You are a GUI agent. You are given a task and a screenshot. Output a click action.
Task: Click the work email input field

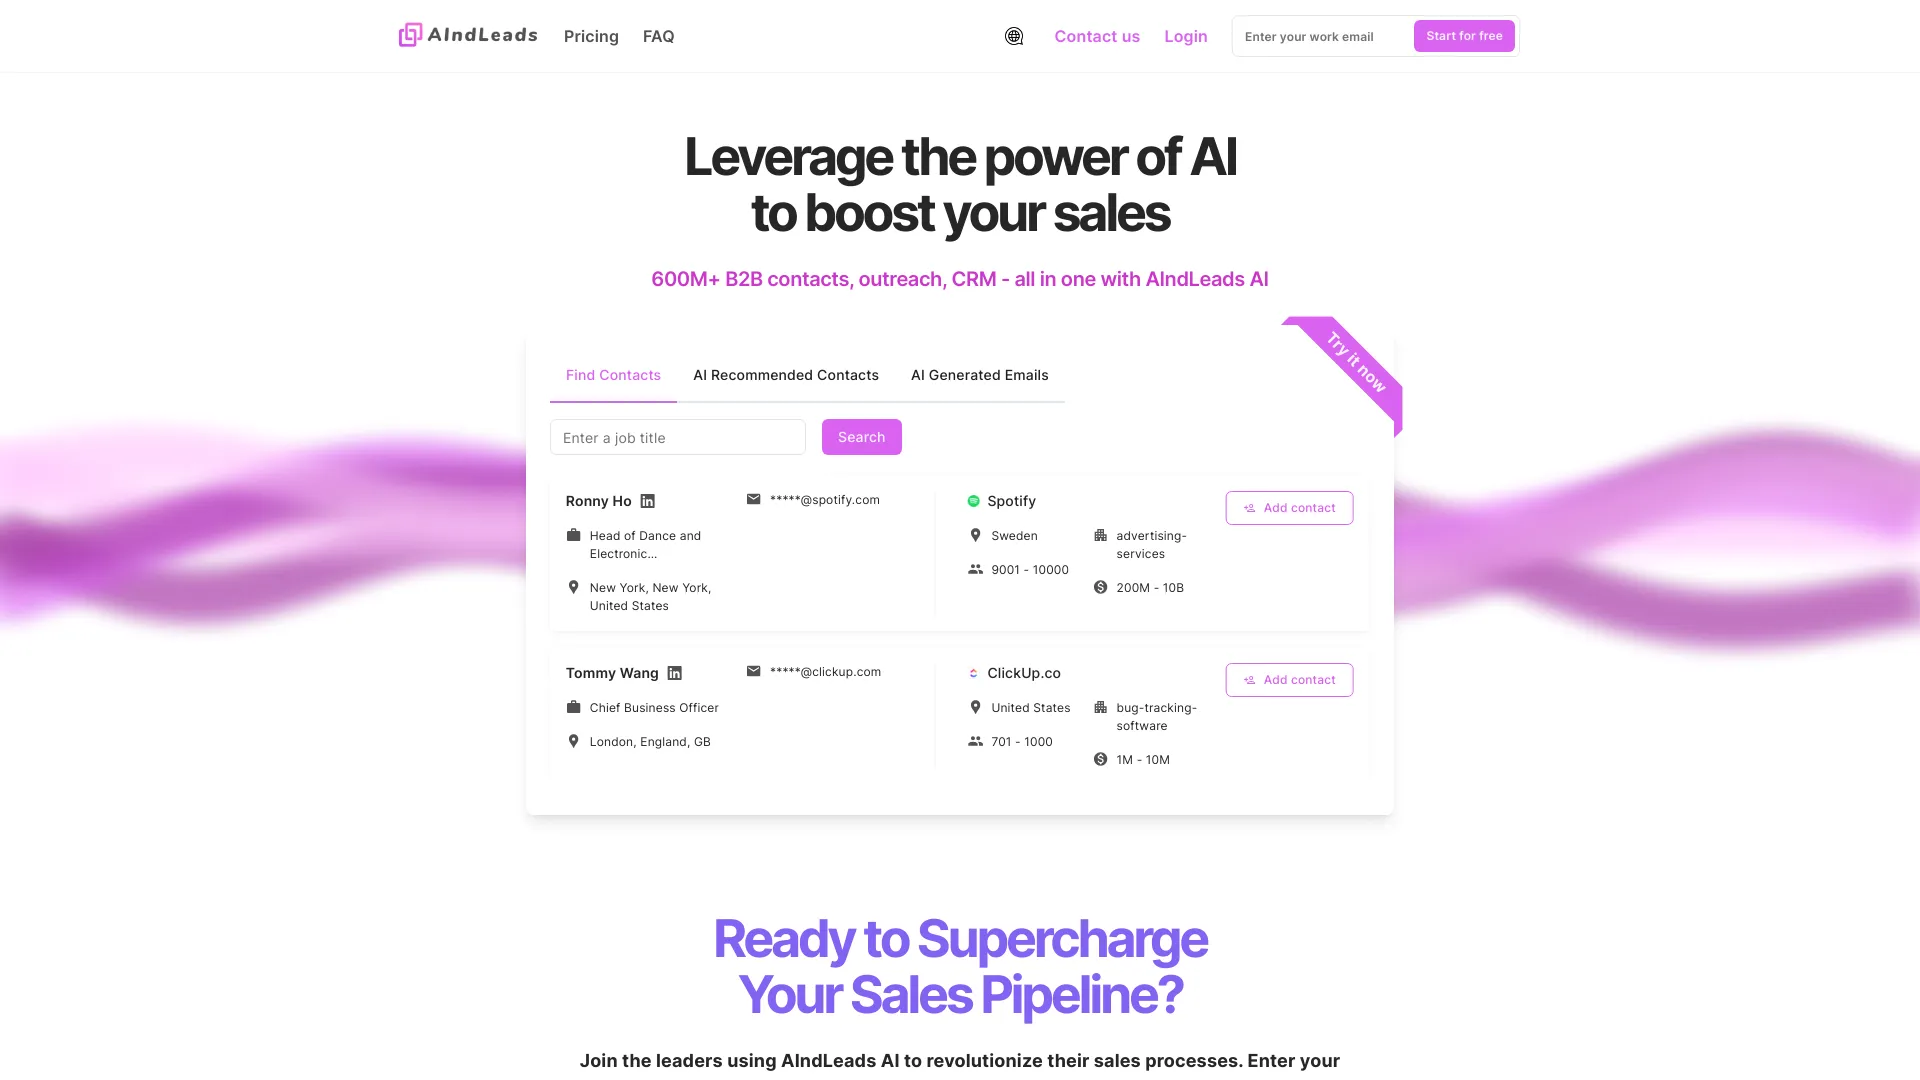1317,36
